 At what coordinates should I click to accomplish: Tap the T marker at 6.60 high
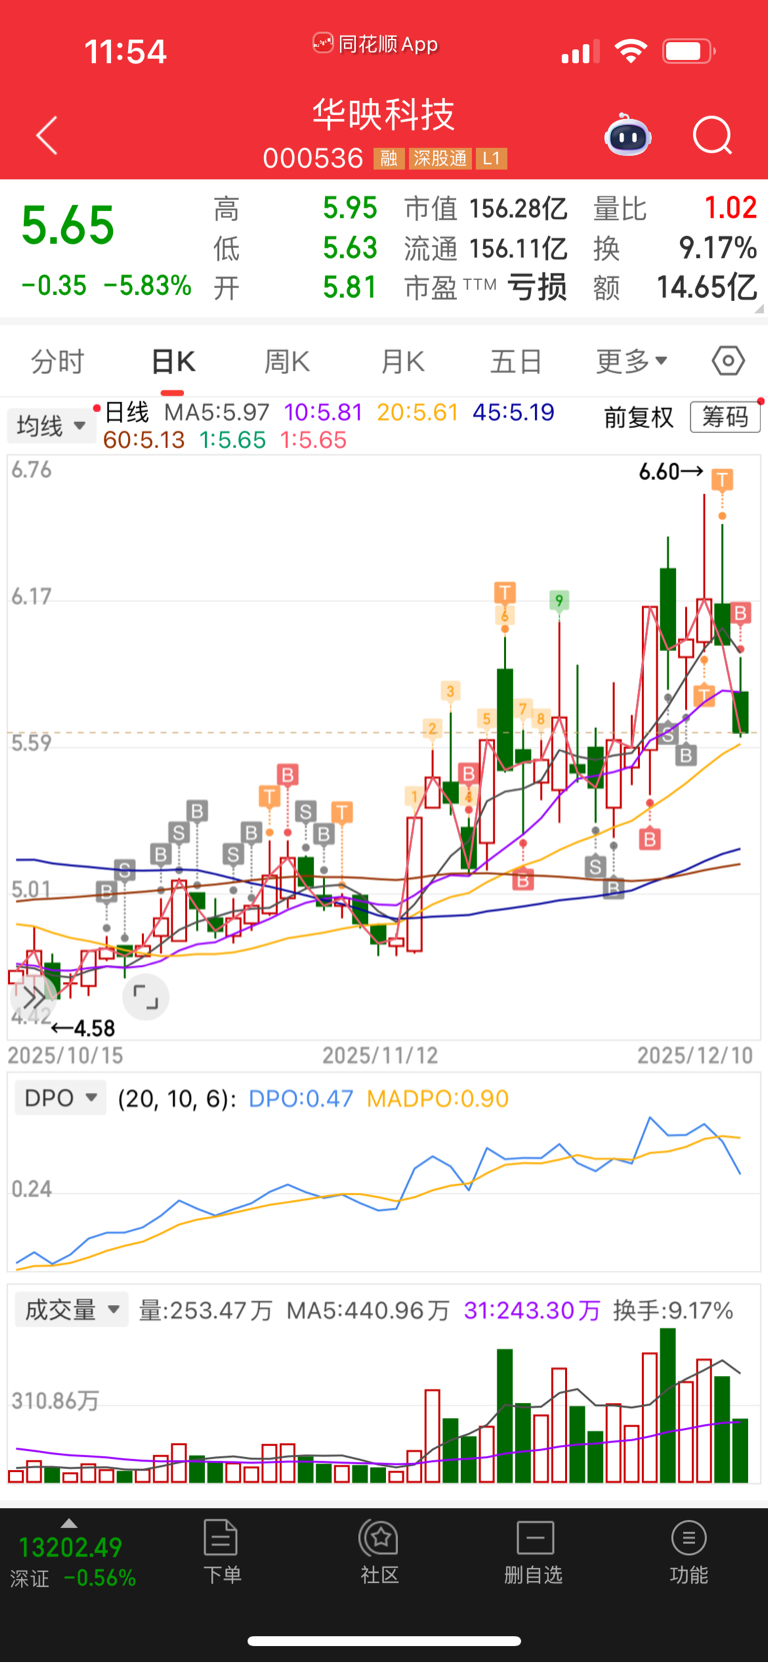pos(722,480)
